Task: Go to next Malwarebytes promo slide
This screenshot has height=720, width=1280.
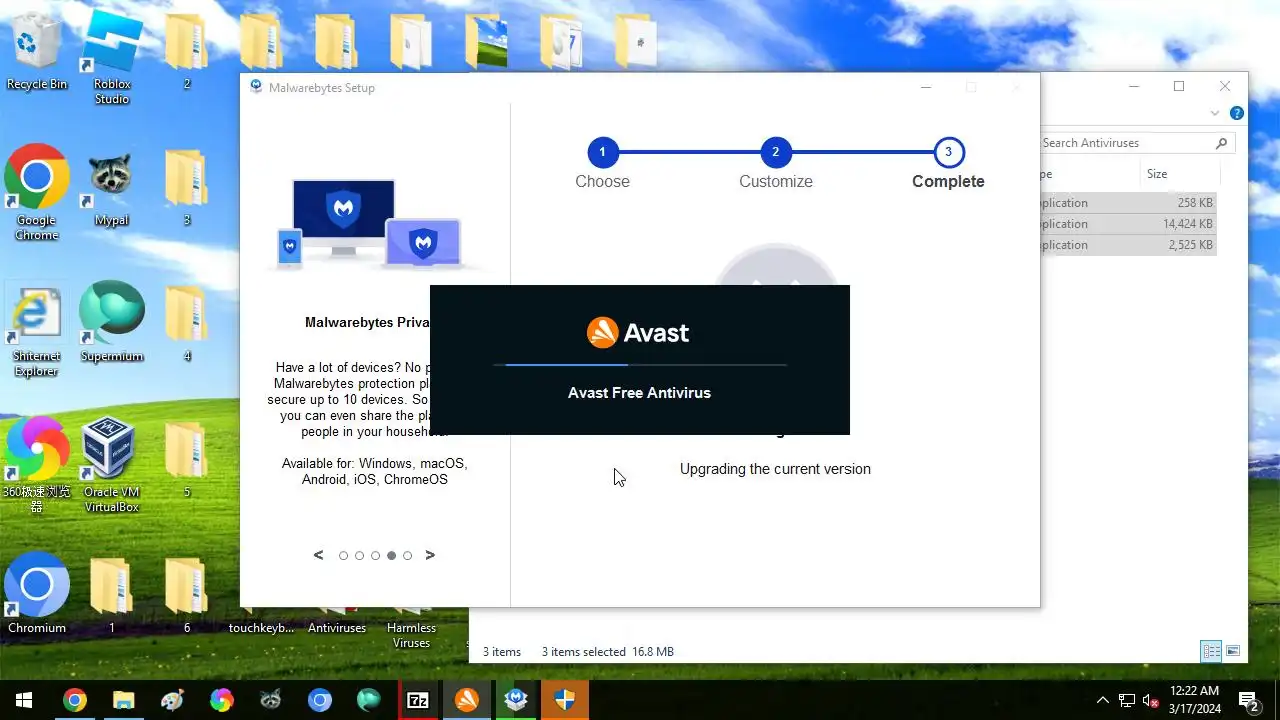Action: [430, 555]
